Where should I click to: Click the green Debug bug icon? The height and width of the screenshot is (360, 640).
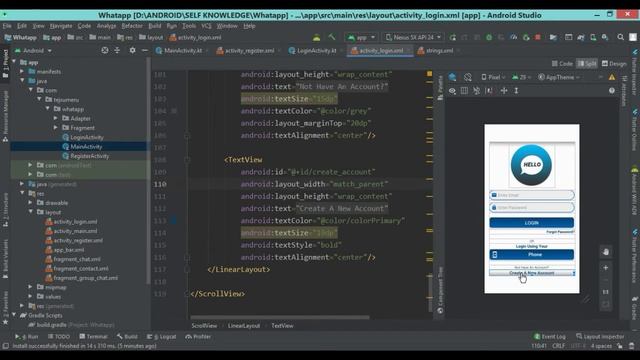point(489,37)
